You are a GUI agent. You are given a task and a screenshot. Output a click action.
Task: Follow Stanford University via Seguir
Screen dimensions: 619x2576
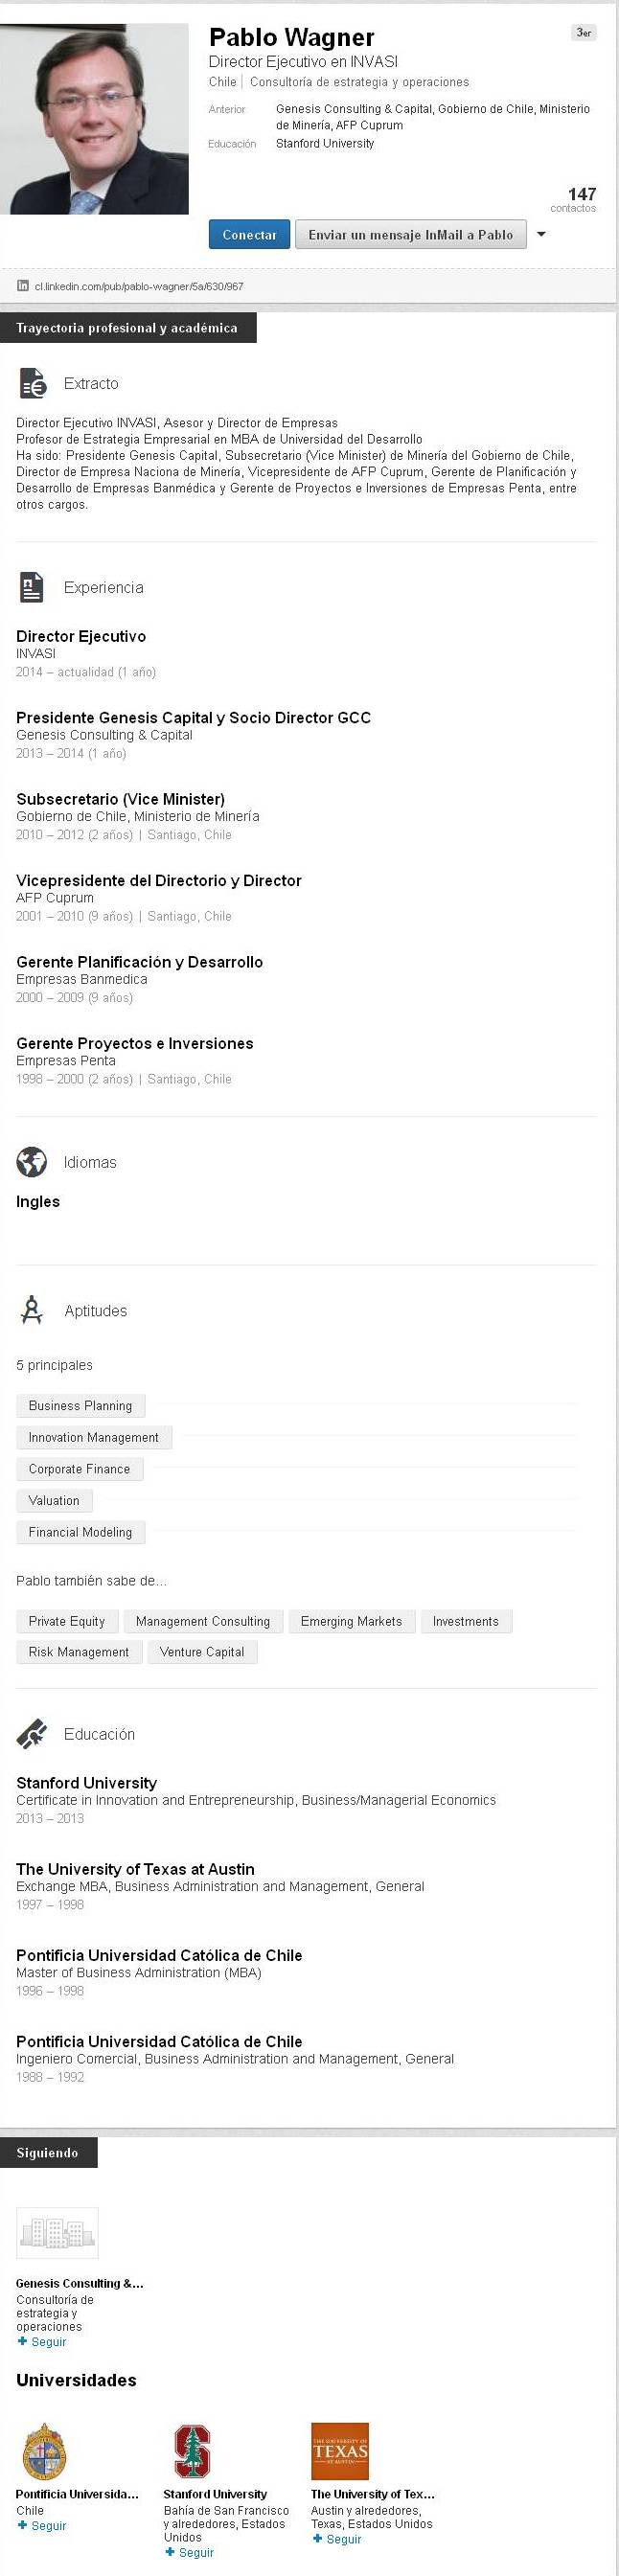pos(190,2551)
